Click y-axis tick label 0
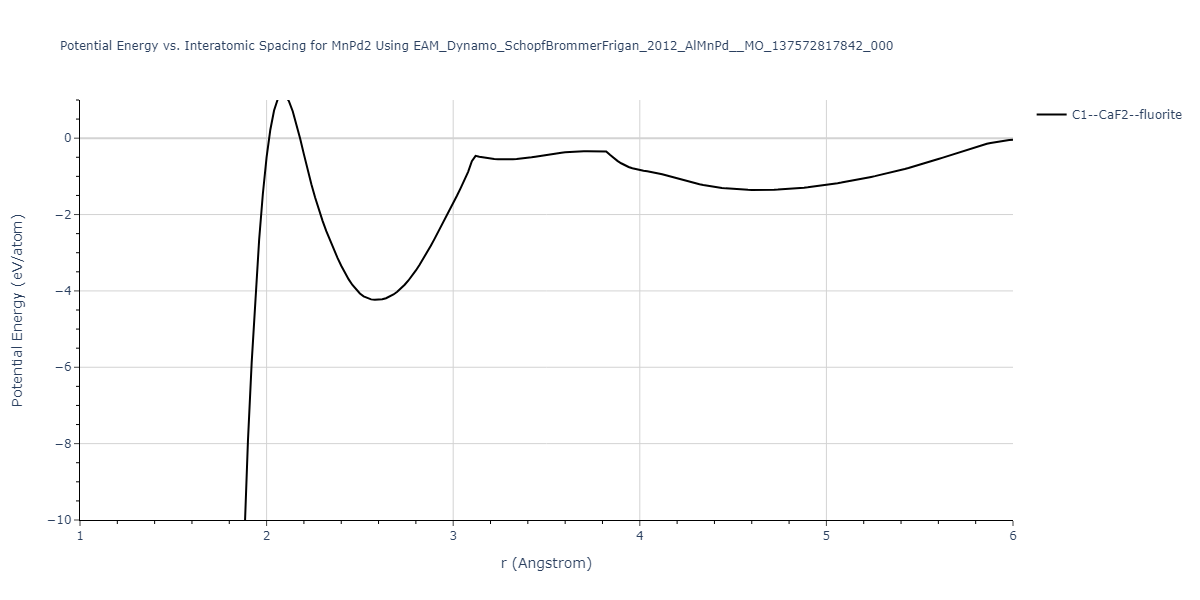The image size is (1200, 600). 66,138
